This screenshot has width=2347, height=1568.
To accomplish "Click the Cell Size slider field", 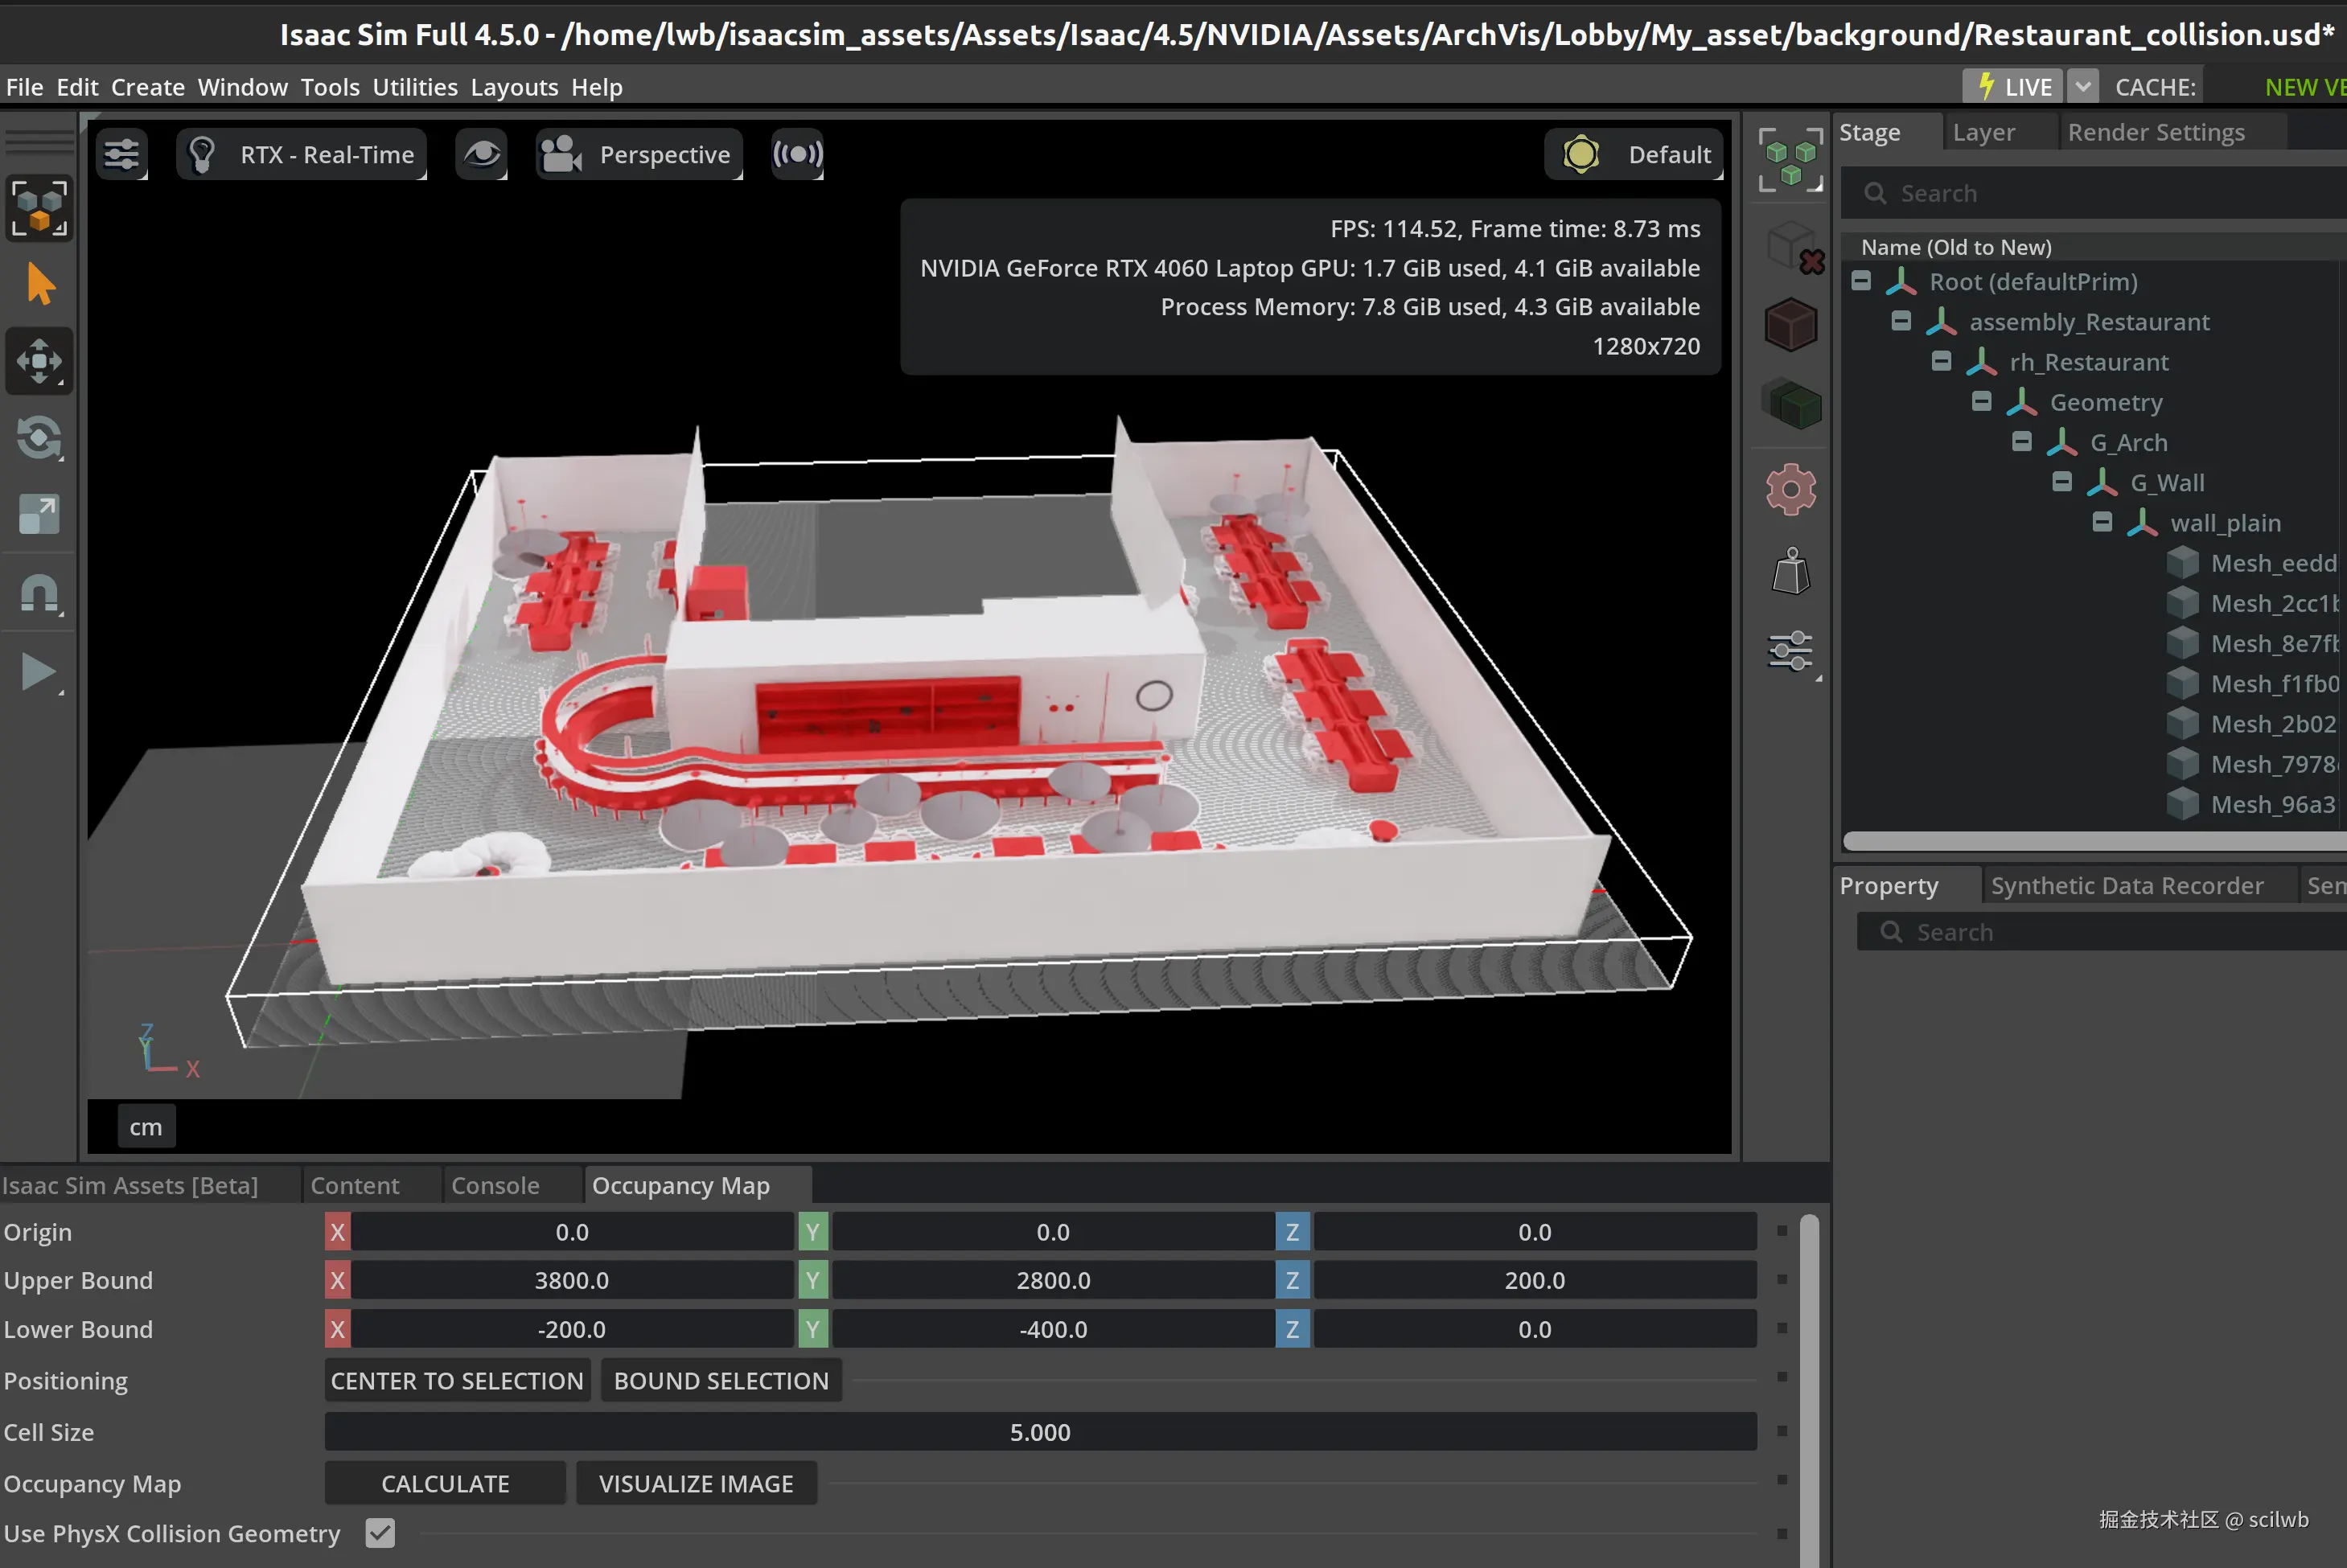I will click(1040, 1432).
